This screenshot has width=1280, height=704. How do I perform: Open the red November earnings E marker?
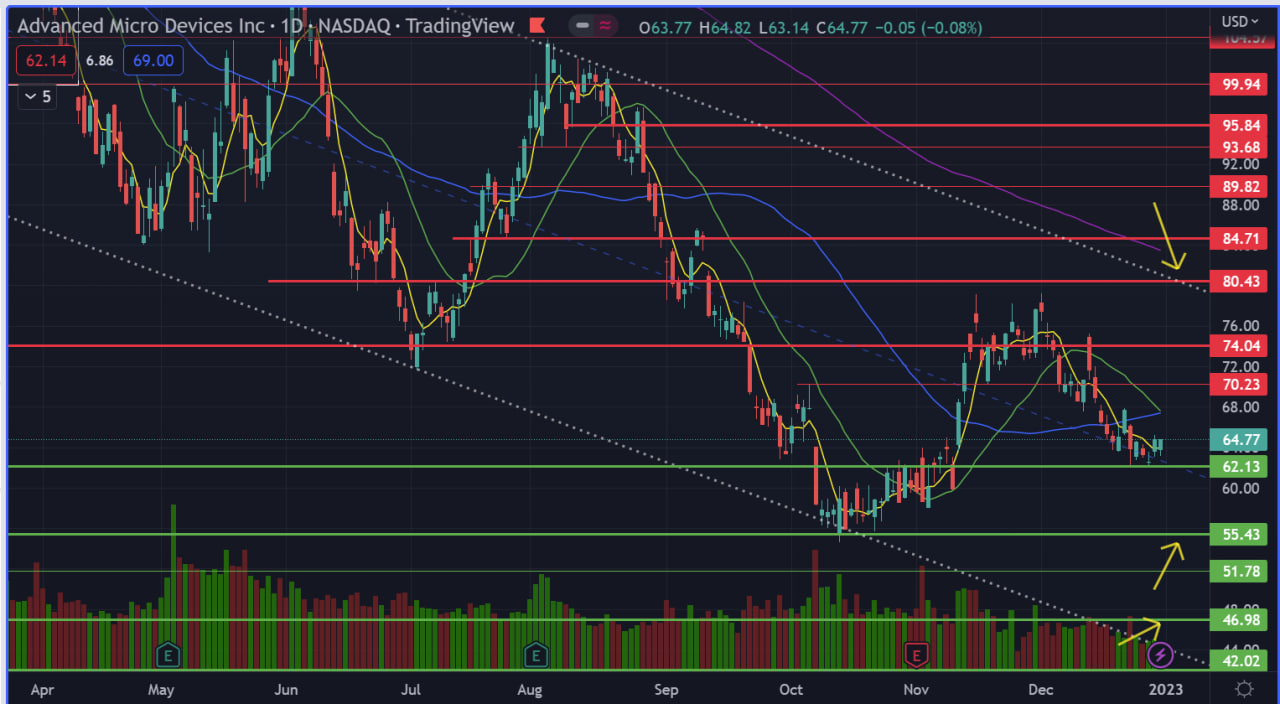click(x=914, y=654)
